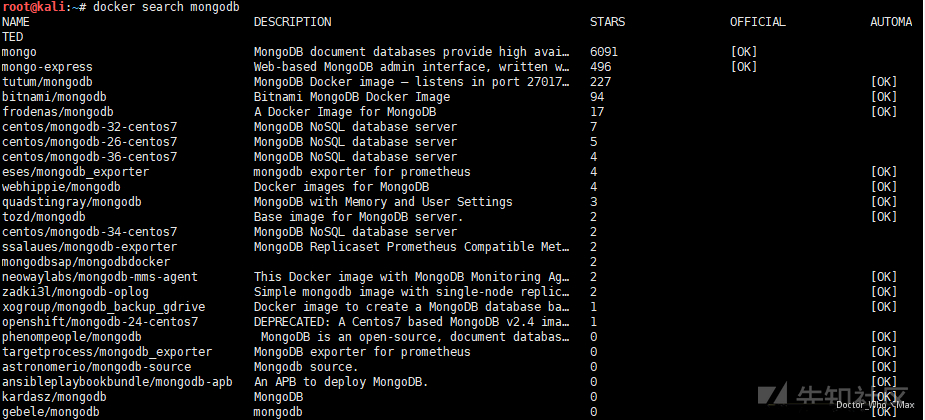Viewport: 925px width, 420px height.
Task: Click the 6091 stars value
Action: 604,52
